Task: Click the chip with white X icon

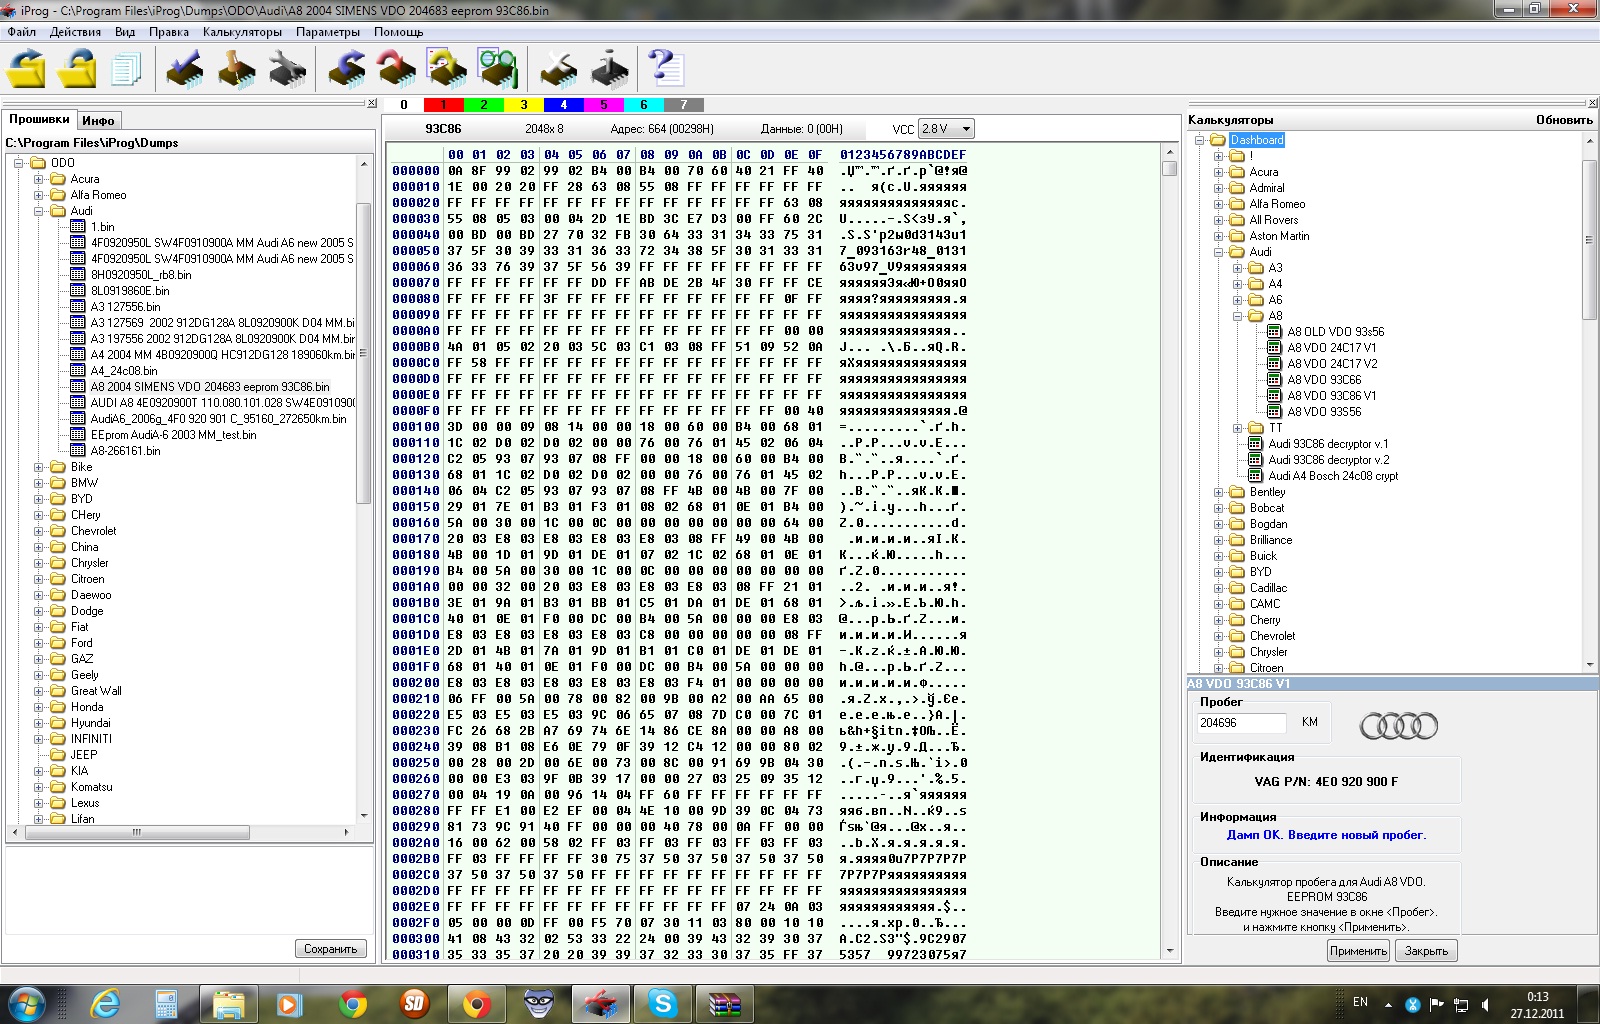Action: coord(559,69)
